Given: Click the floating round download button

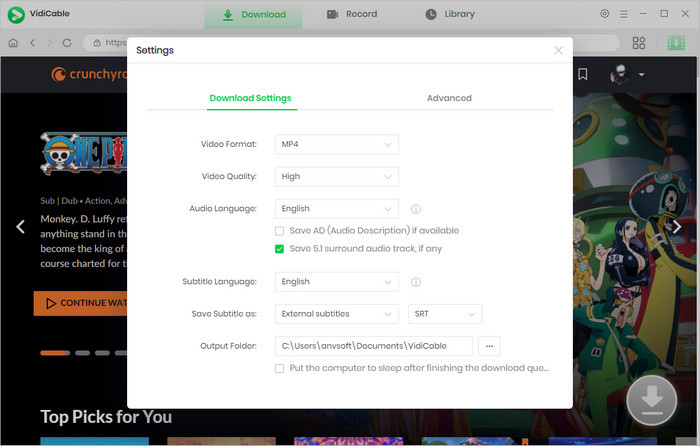Looking at the screenshot, I should 651,400.
